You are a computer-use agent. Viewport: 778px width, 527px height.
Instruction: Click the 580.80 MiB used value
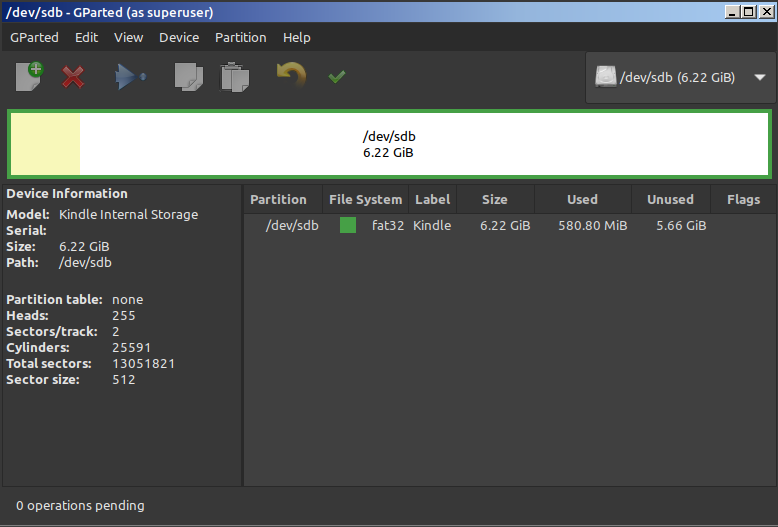tap(592, 225)
